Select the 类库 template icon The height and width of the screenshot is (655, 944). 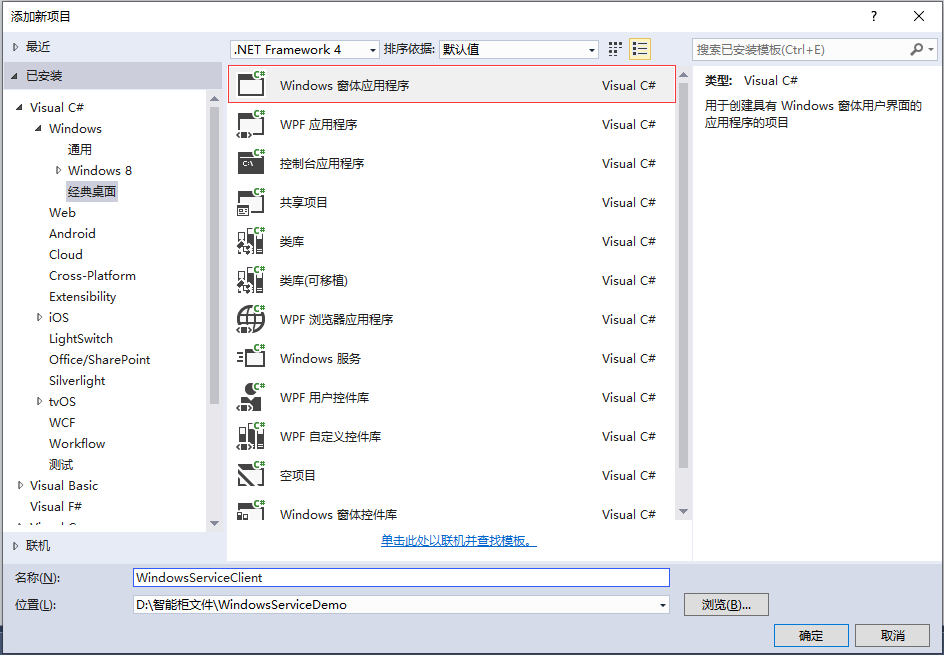click(x=251, y=241)
